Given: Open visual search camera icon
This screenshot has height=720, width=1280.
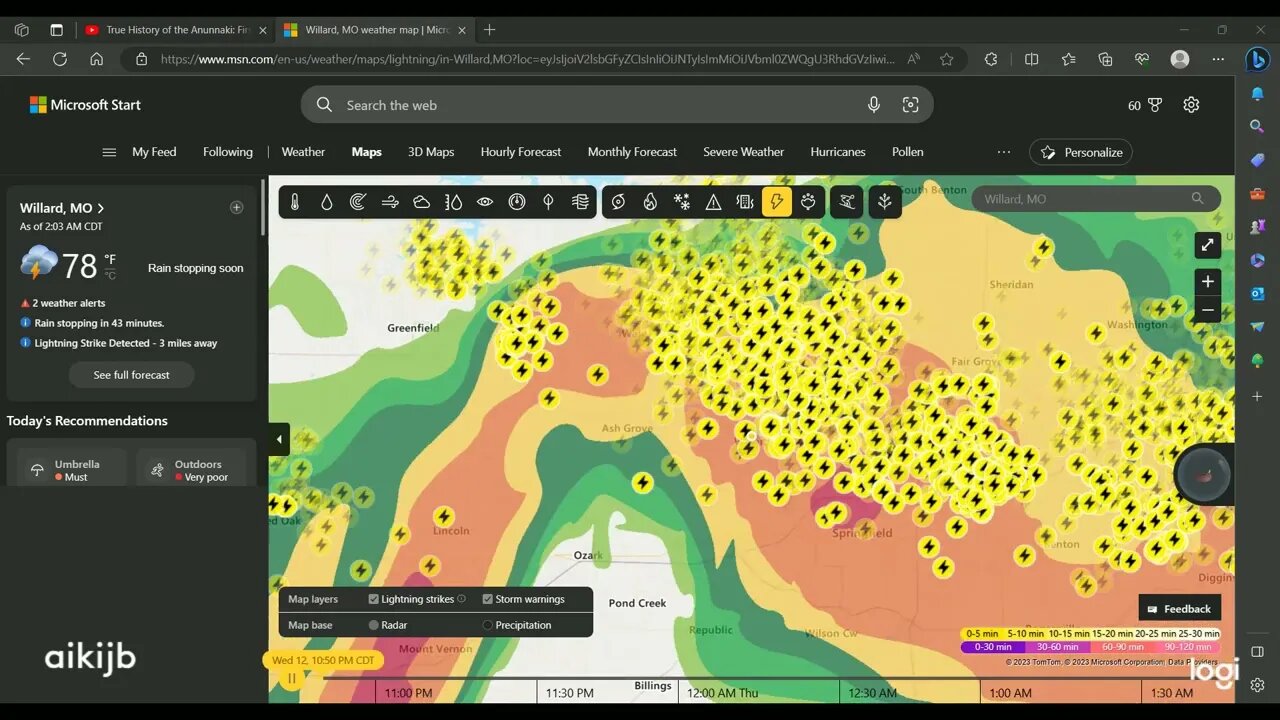Looking at the screenshot, I should (910, 105).
